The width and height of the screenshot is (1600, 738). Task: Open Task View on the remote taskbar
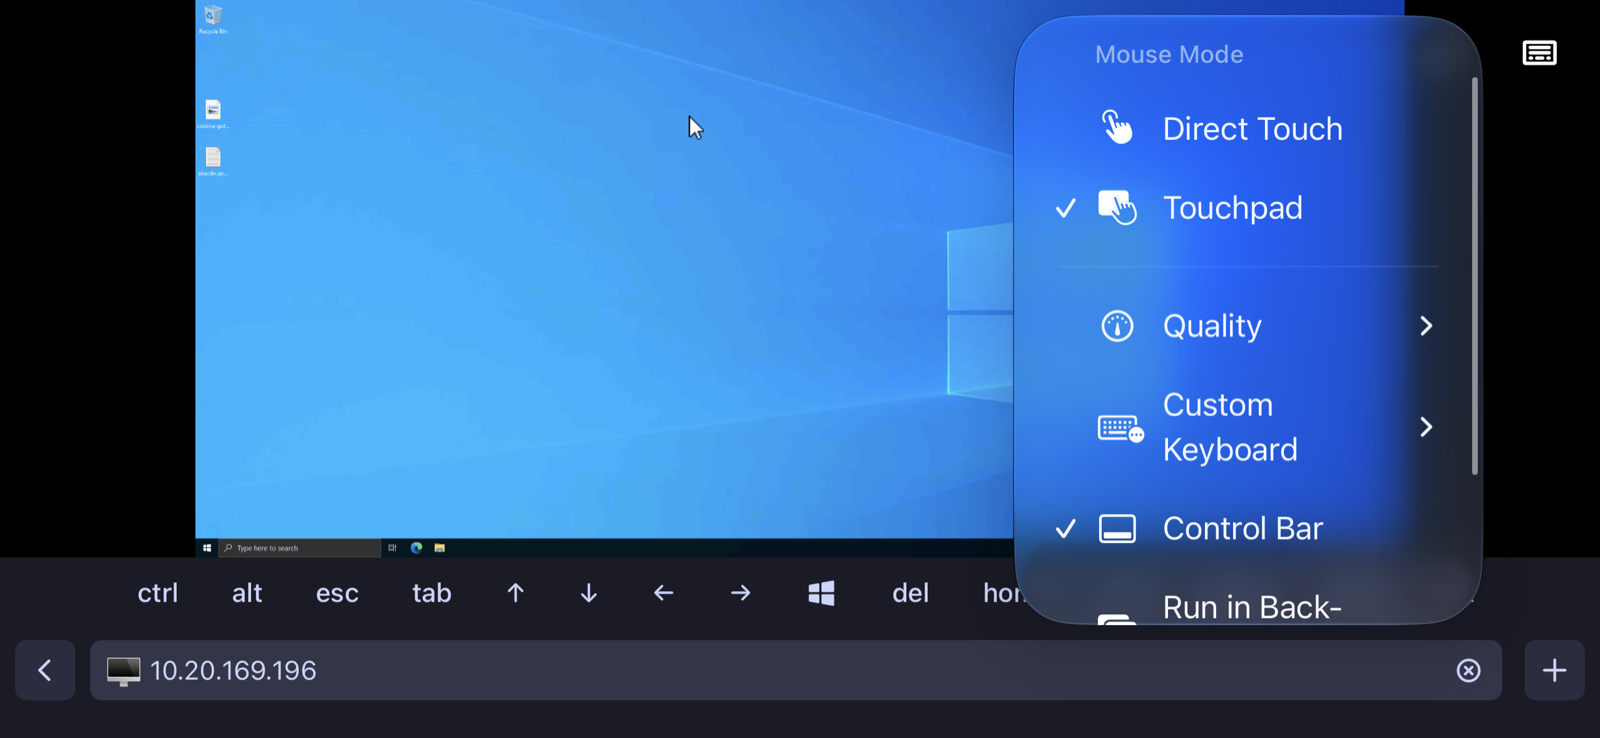click(x=392, y=548)
